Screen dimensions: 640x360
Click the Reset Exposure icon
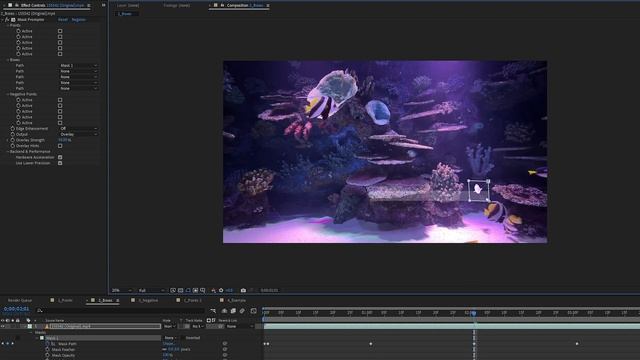(221, 290)
